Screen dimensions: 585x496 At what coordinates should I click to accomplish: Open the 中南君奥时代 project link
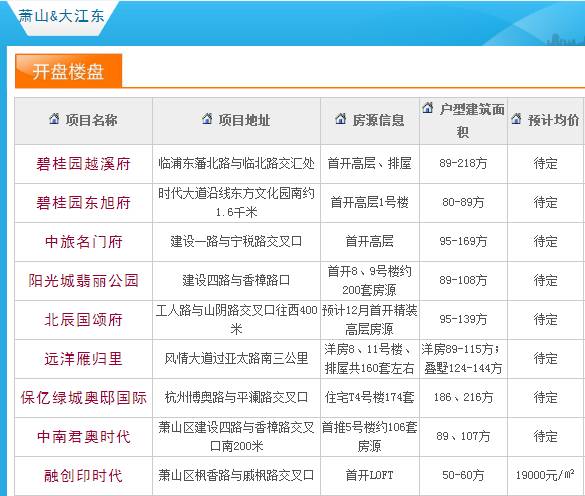[84, 437]
